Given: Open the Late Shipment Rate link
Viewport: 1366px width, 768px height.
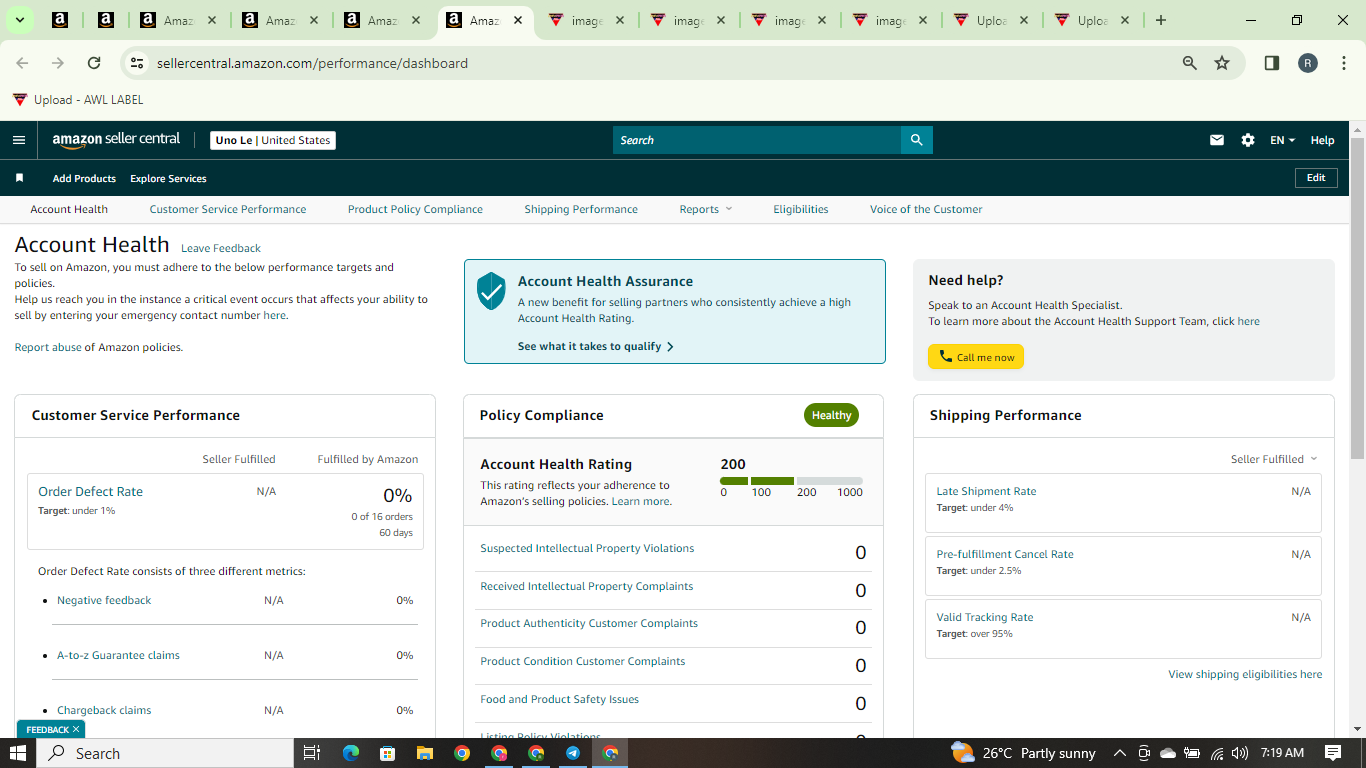Looking at the screenshot, I should [x=986, y=491].
